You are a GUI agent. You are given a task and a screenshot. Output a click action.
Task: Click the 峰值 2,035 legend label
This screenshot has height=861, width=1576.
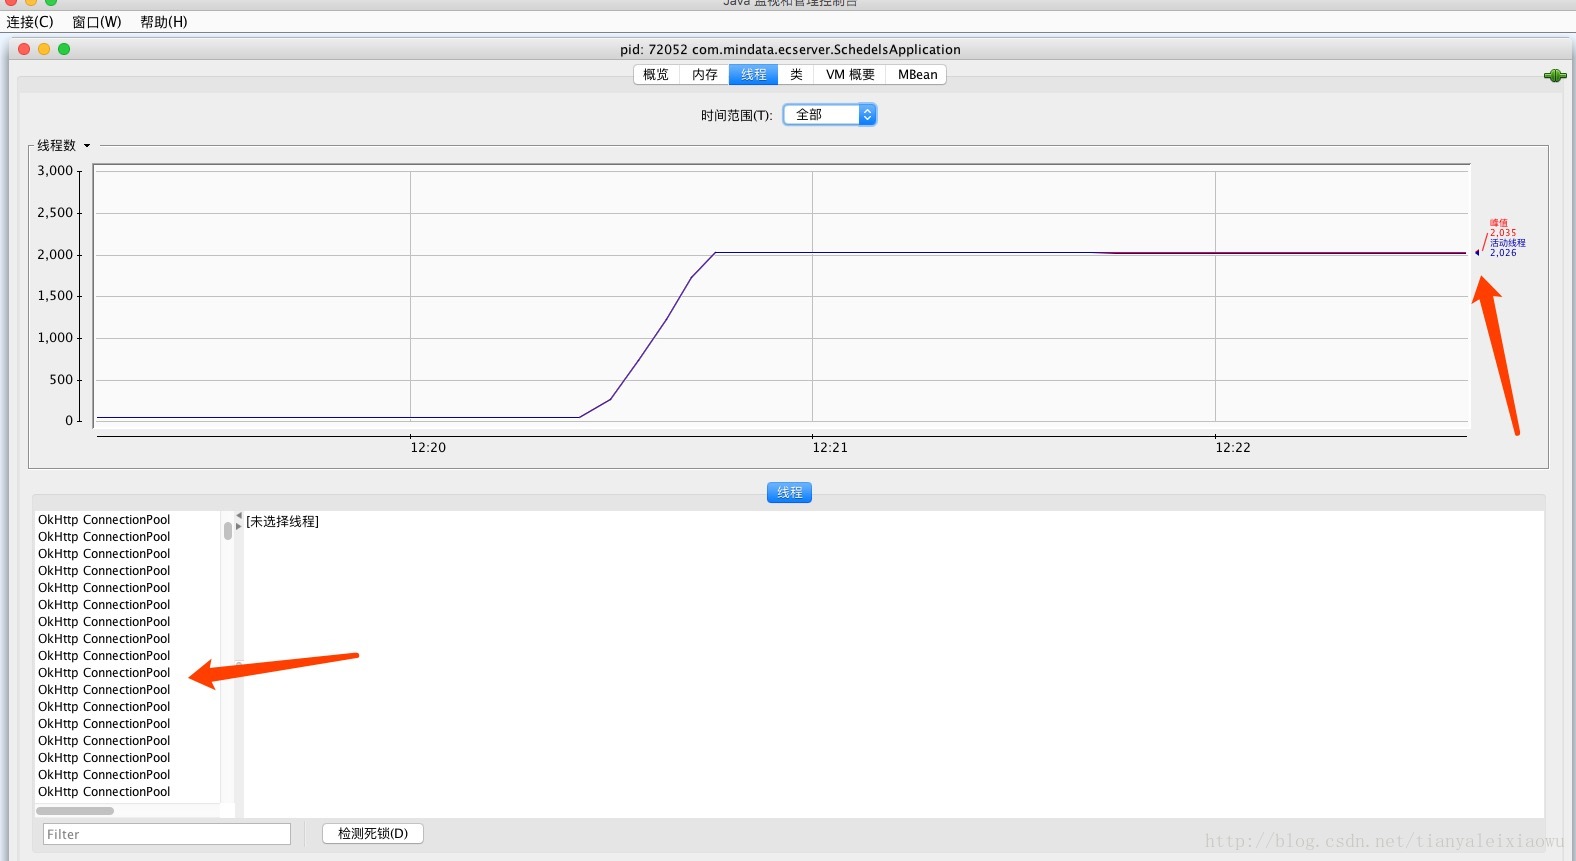tap(1502, 228)
